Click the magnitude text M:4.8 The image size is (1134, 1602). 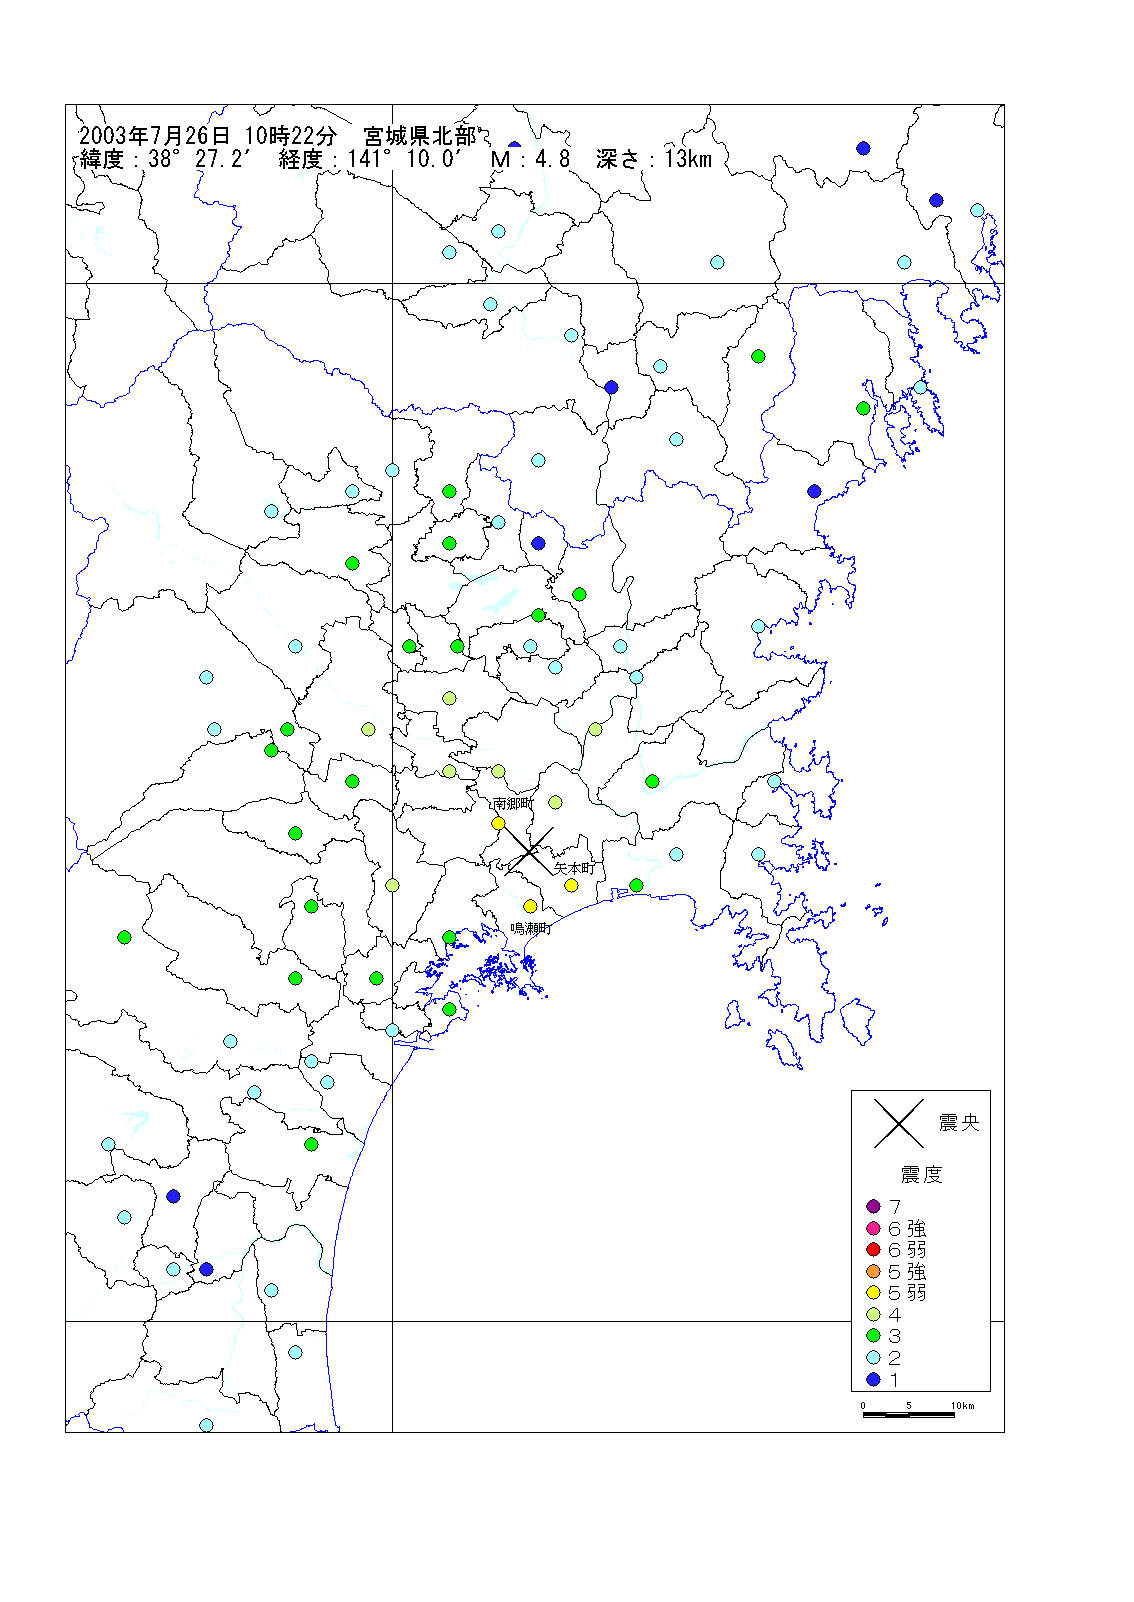530,159
